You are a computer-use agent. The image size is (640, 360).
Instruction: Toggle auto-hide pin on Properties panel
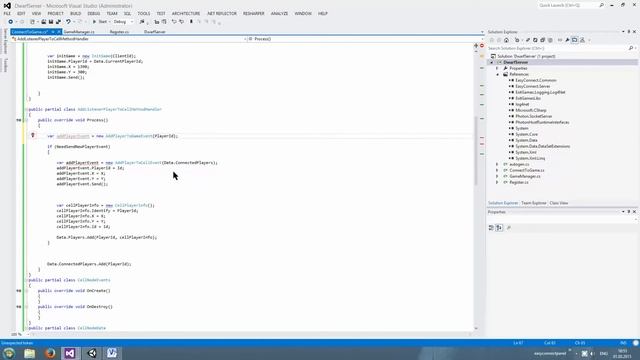point(629,212)
